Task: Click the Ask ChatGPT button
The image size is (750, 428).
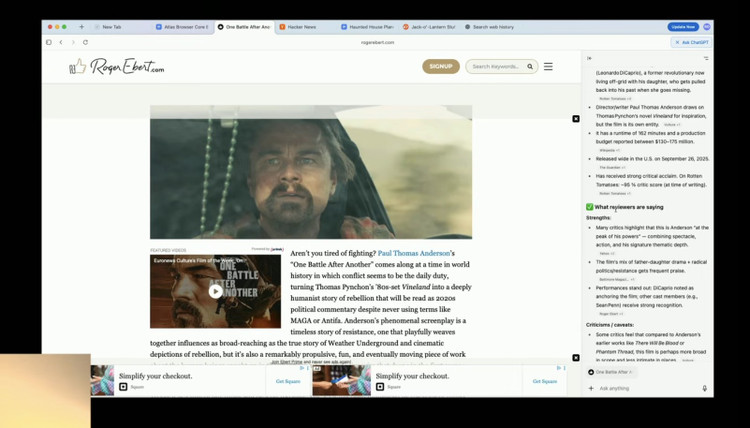Action: [x=692, y=42]
